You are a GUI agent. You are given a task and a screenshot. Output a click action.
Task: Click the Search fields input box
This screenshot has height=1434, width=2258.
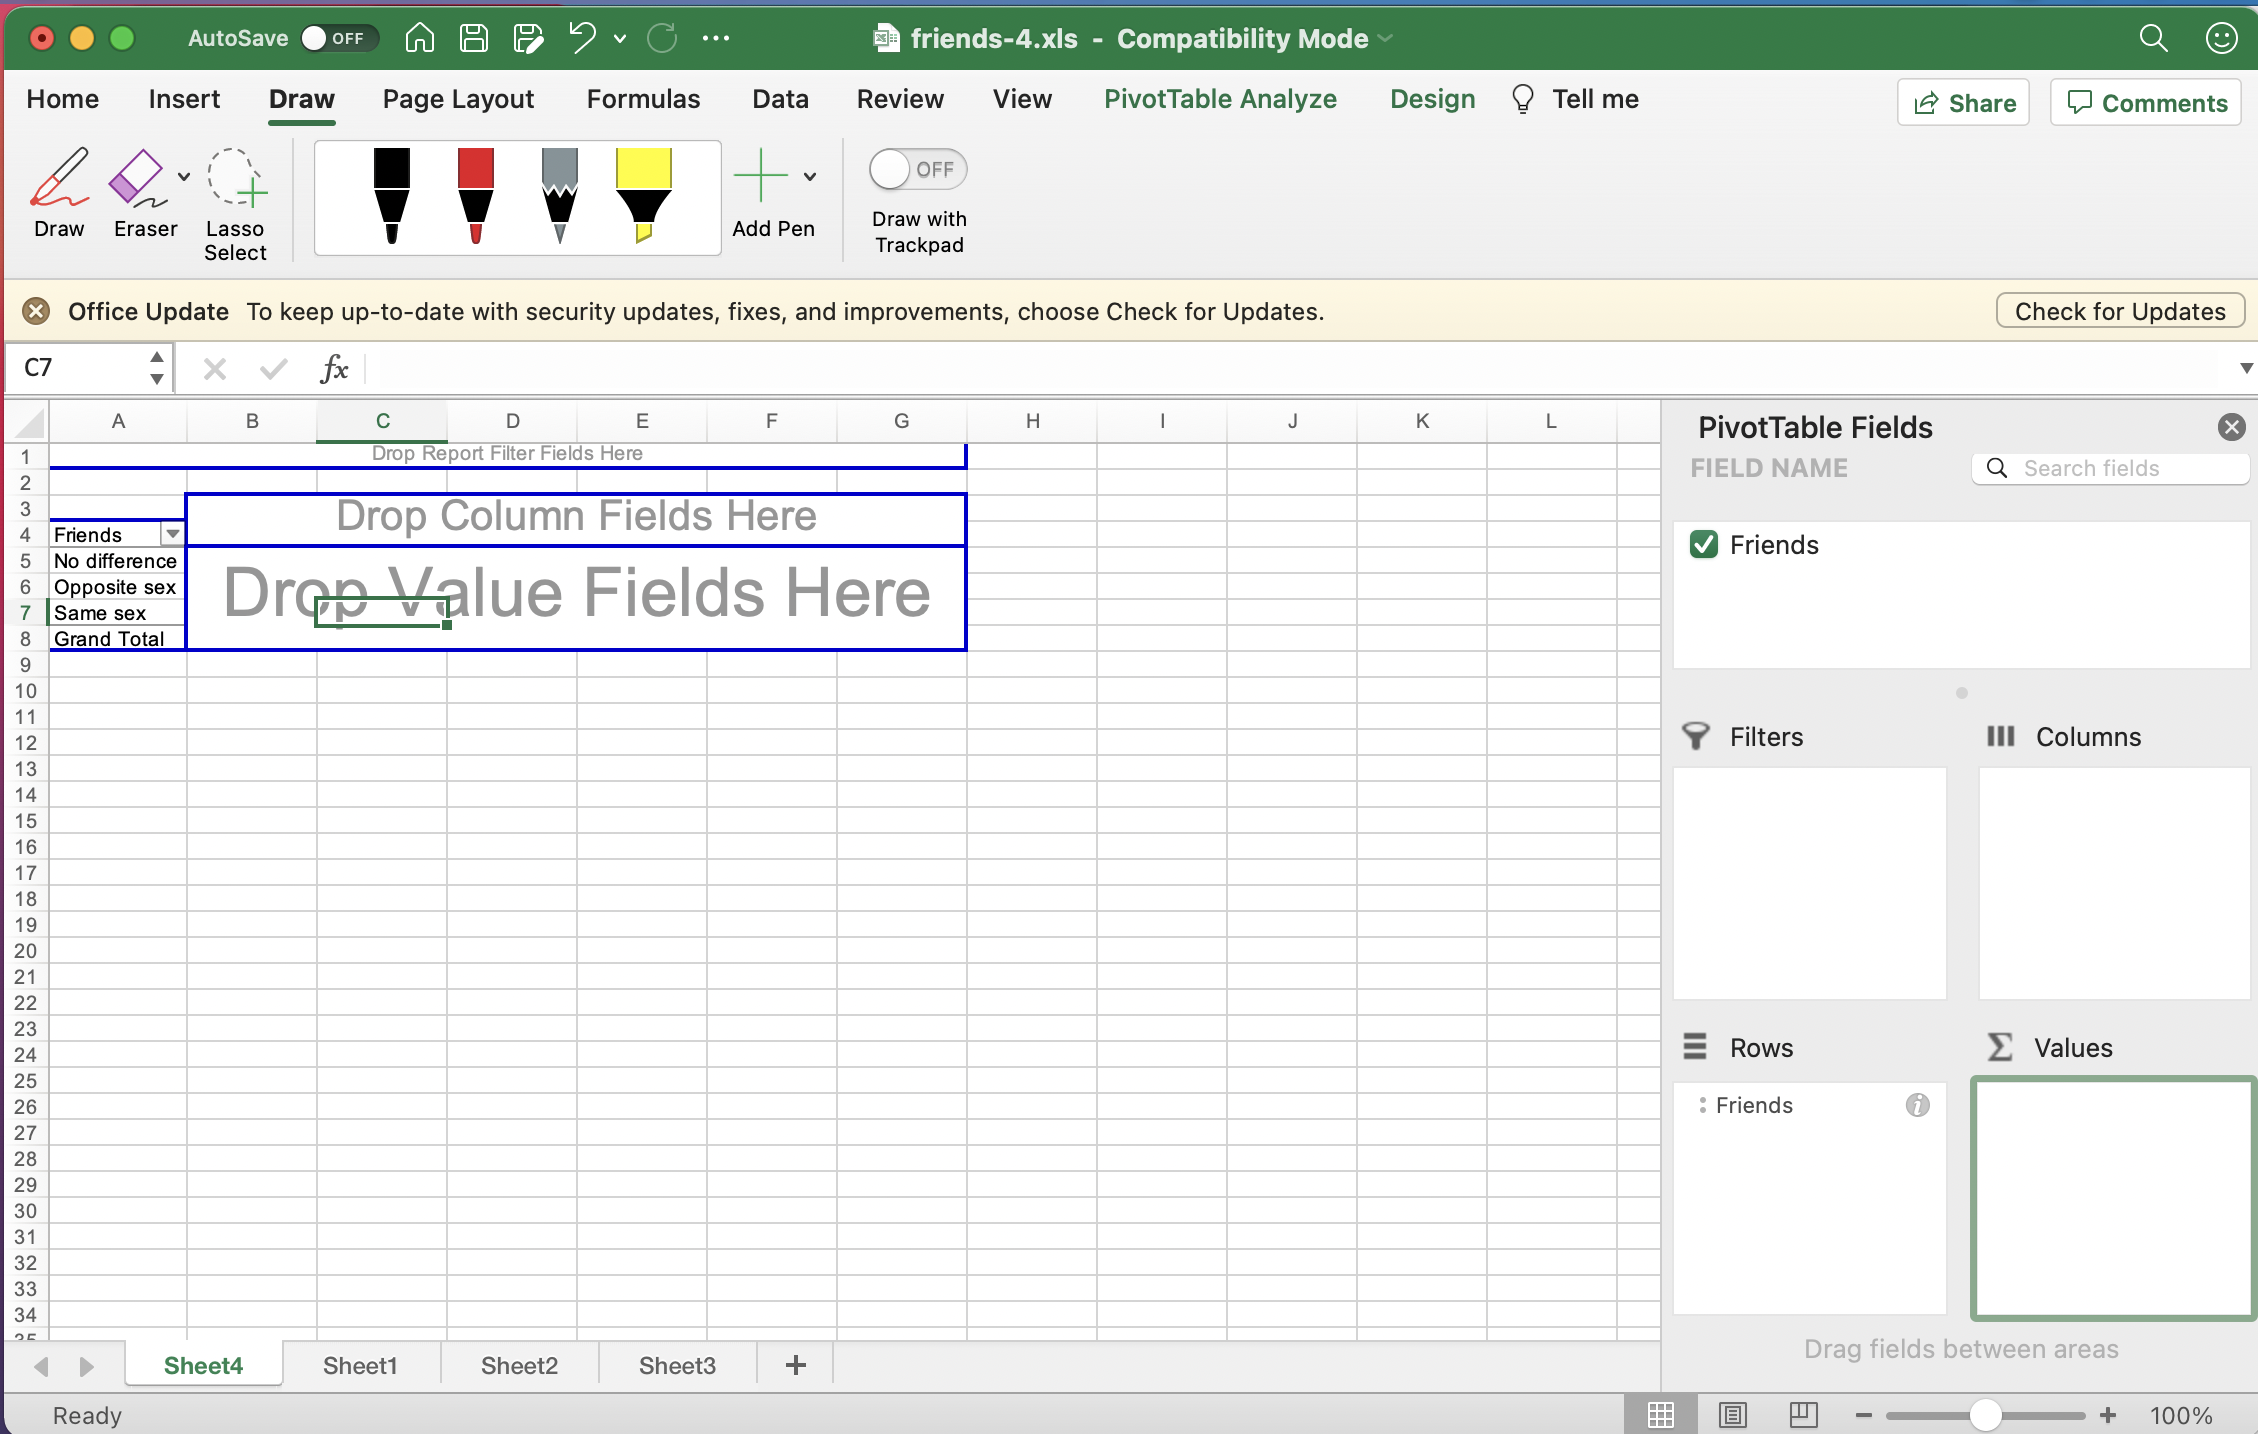(2110, 468)
